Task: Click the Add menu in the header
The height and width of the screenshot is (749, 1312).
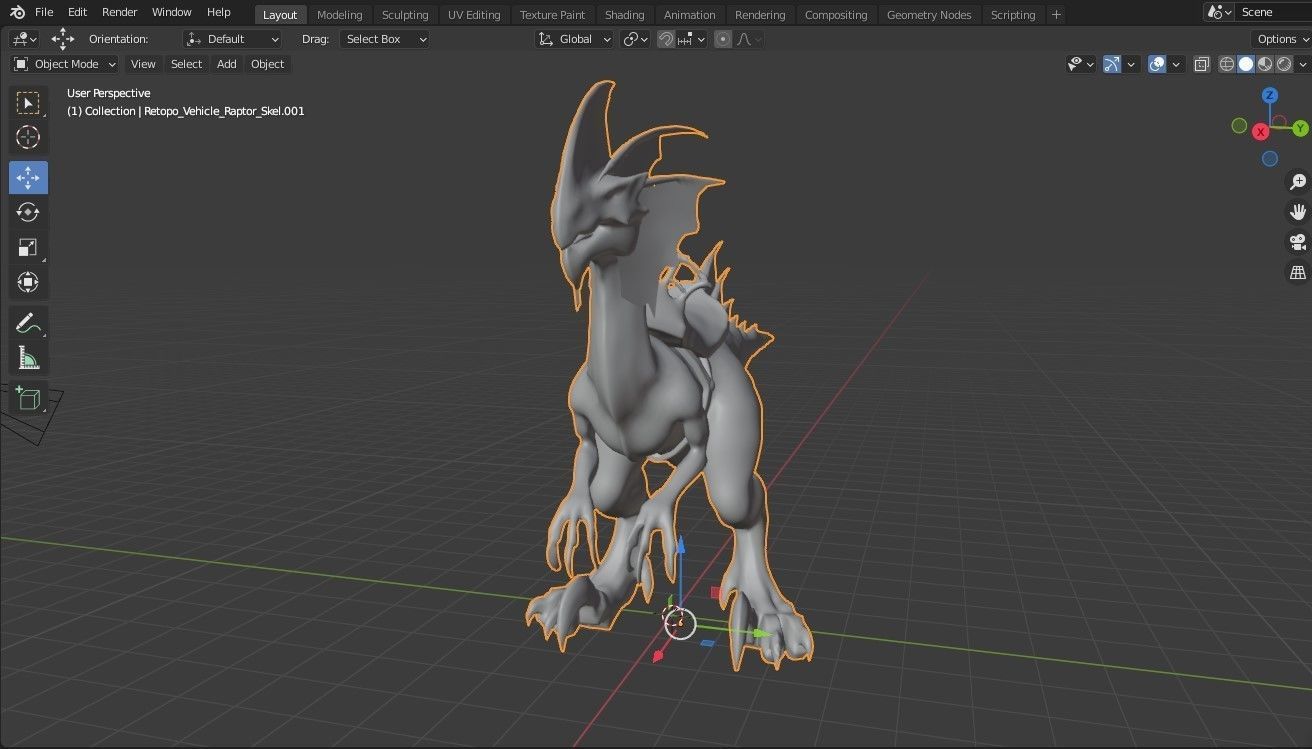Action: pyautogui.click(x=226, y=64)
